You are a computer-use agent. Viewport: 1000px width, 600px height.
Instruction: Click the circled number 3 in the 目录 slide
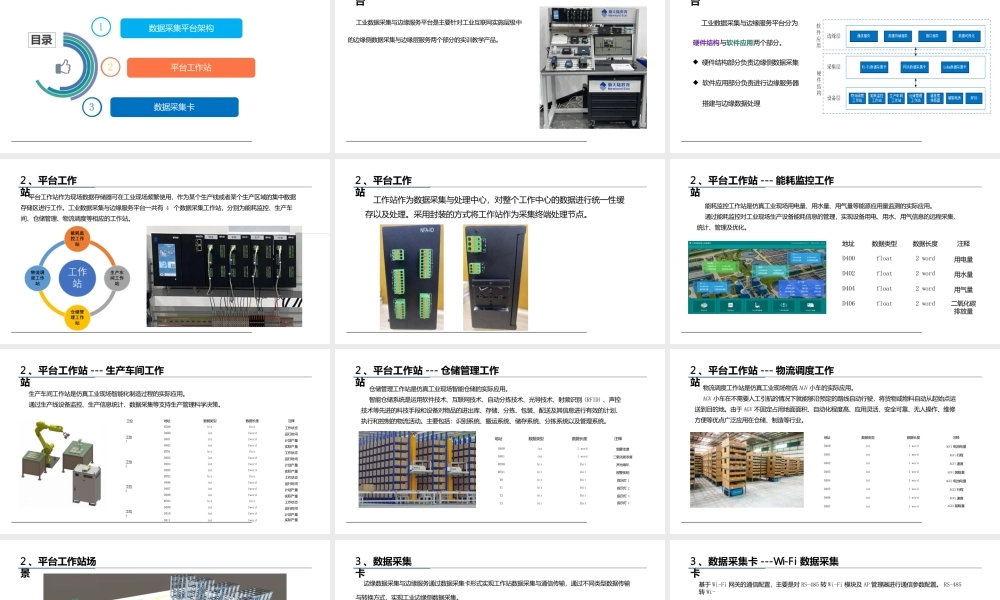click(92, 106)
